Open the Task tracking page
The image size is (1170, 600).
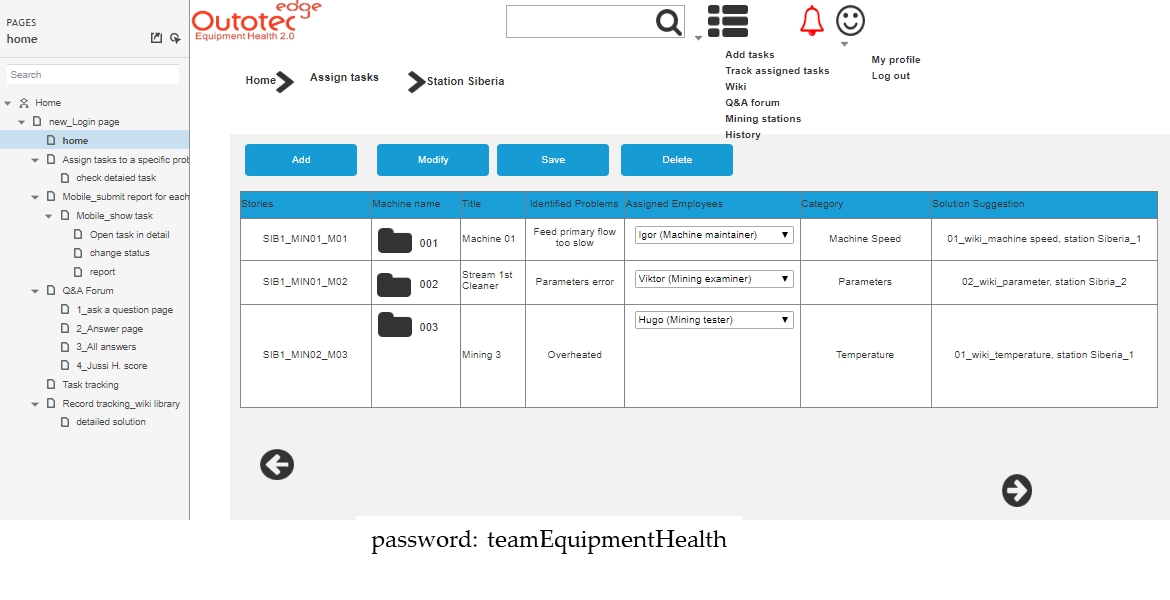click(90, 385)
